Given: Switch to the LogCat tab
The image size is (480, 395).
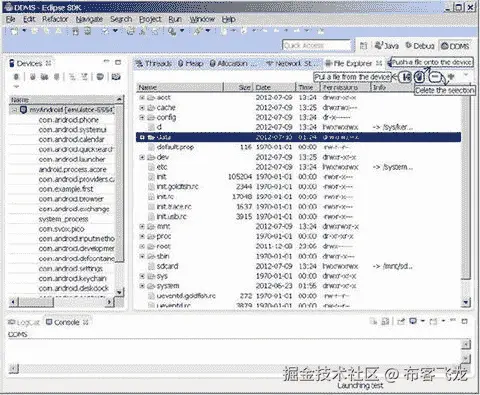Looking at the screenshot, I should 24,322.
